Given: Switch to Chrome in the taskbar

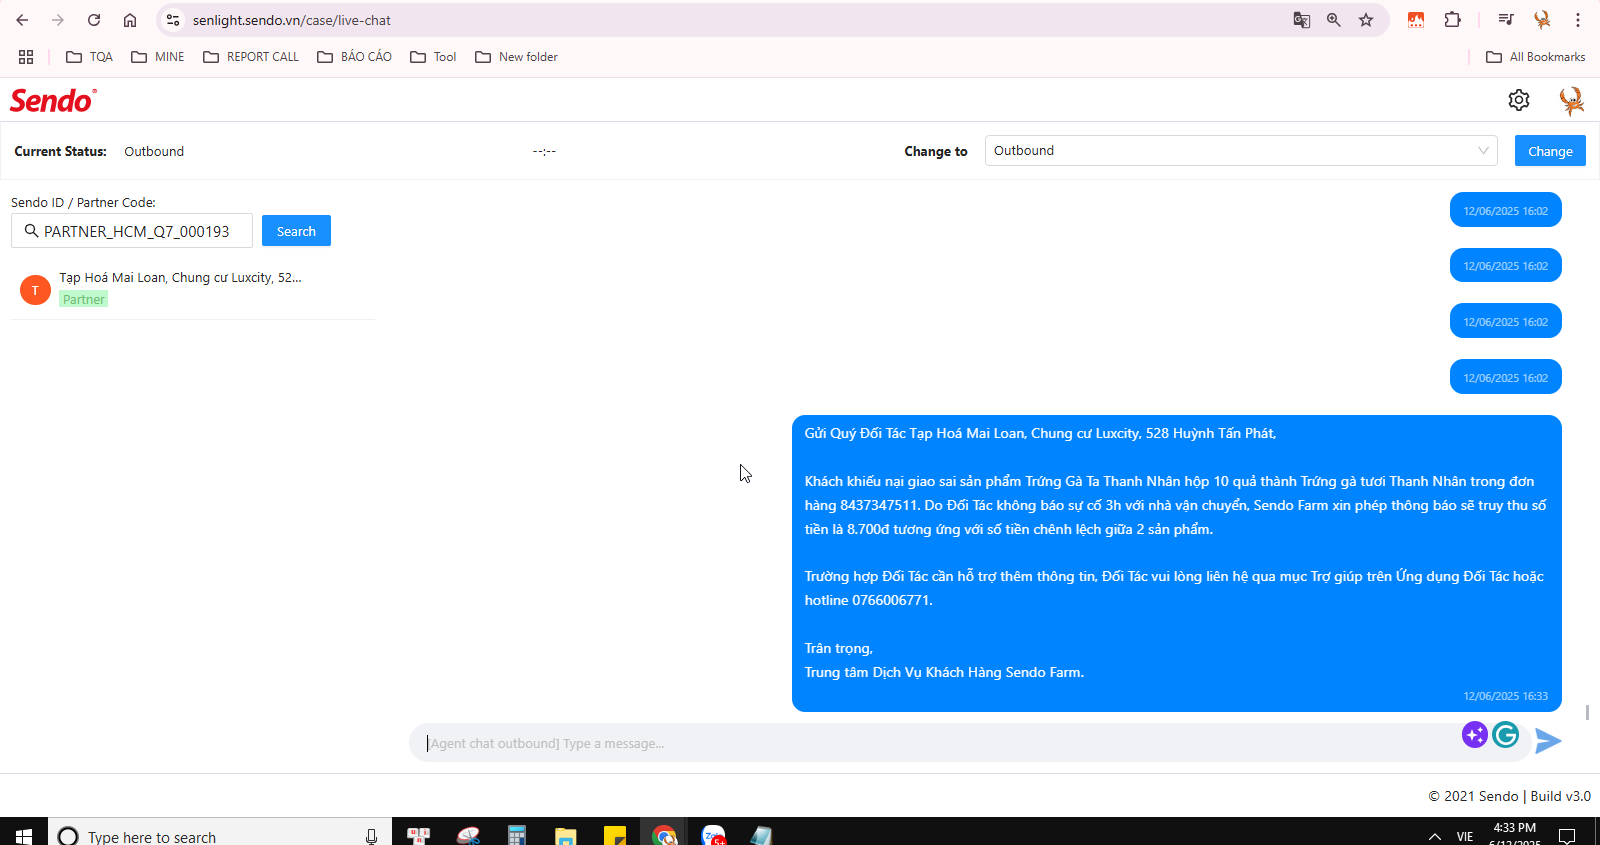Looking at the screenshot, I should 664,835.
